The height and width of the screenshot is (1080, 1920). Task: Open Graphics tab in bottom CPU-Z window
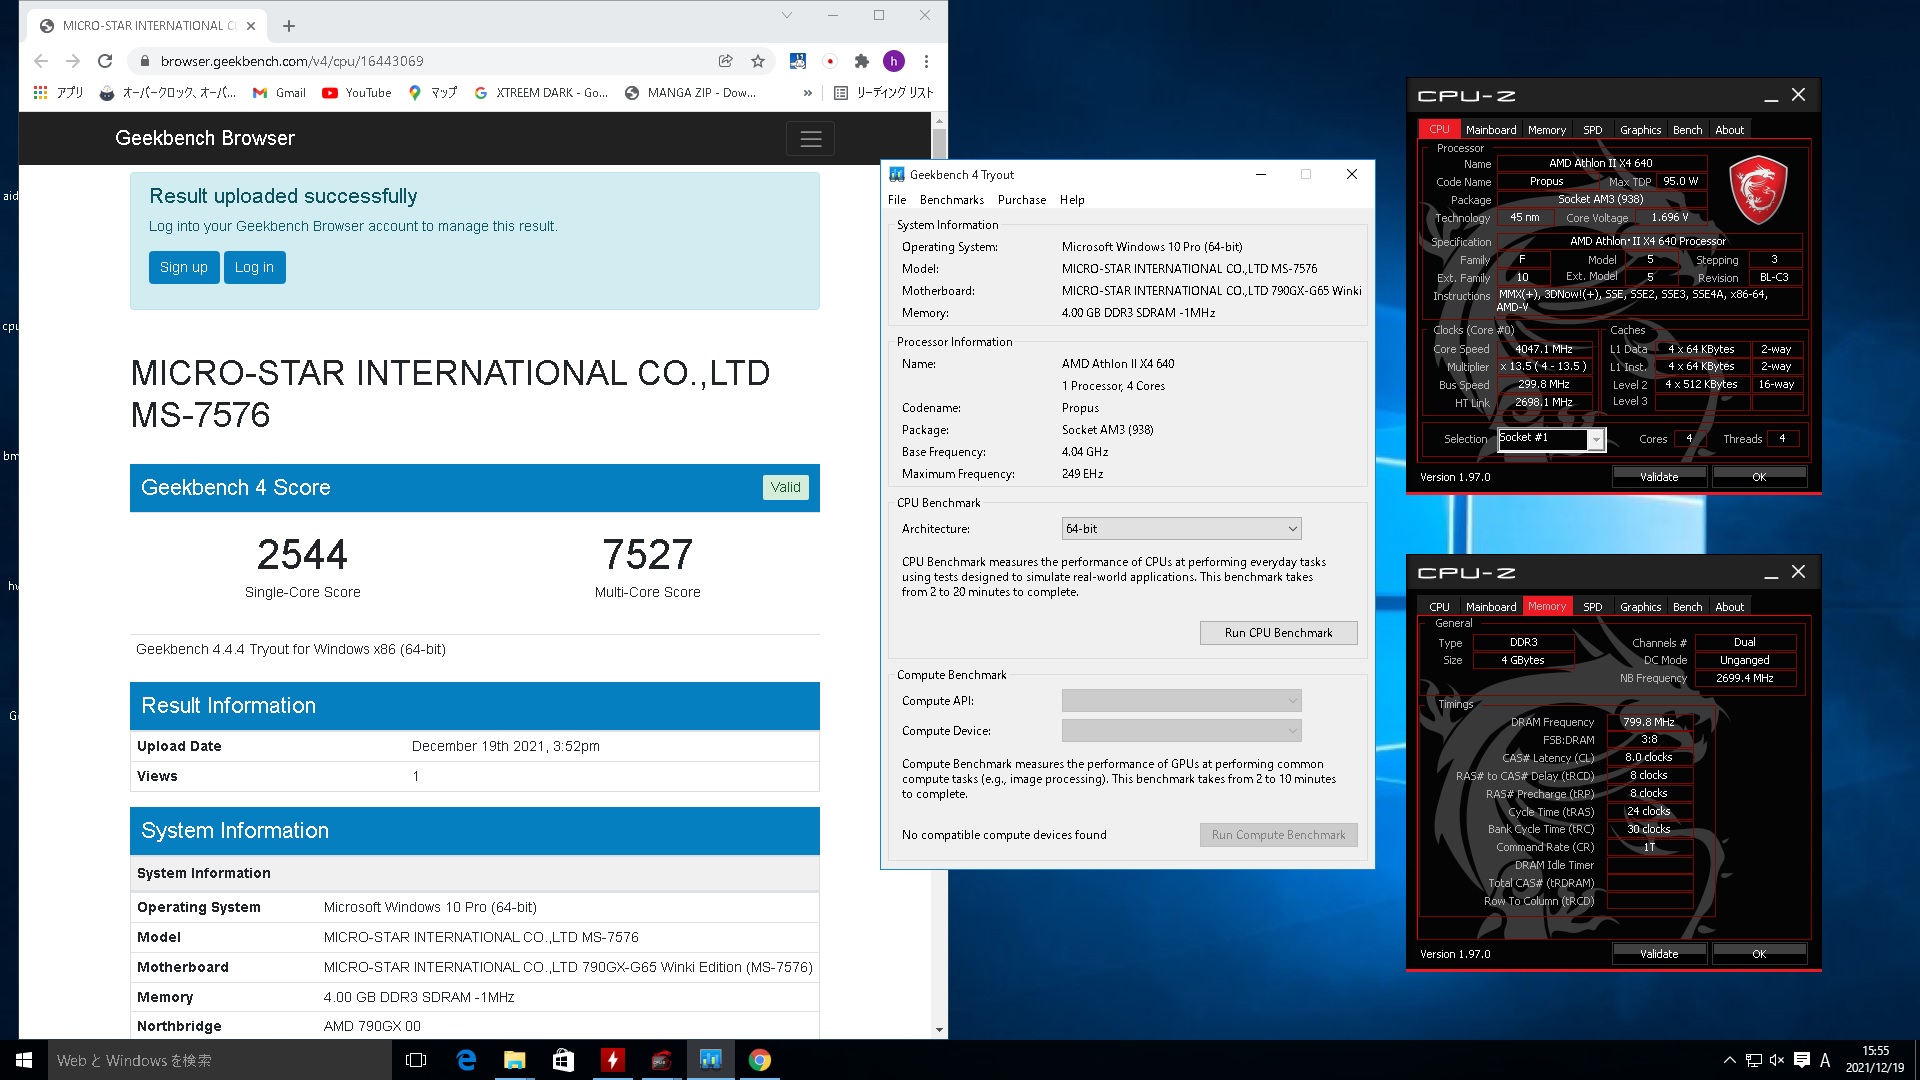tap(1640, 607)
